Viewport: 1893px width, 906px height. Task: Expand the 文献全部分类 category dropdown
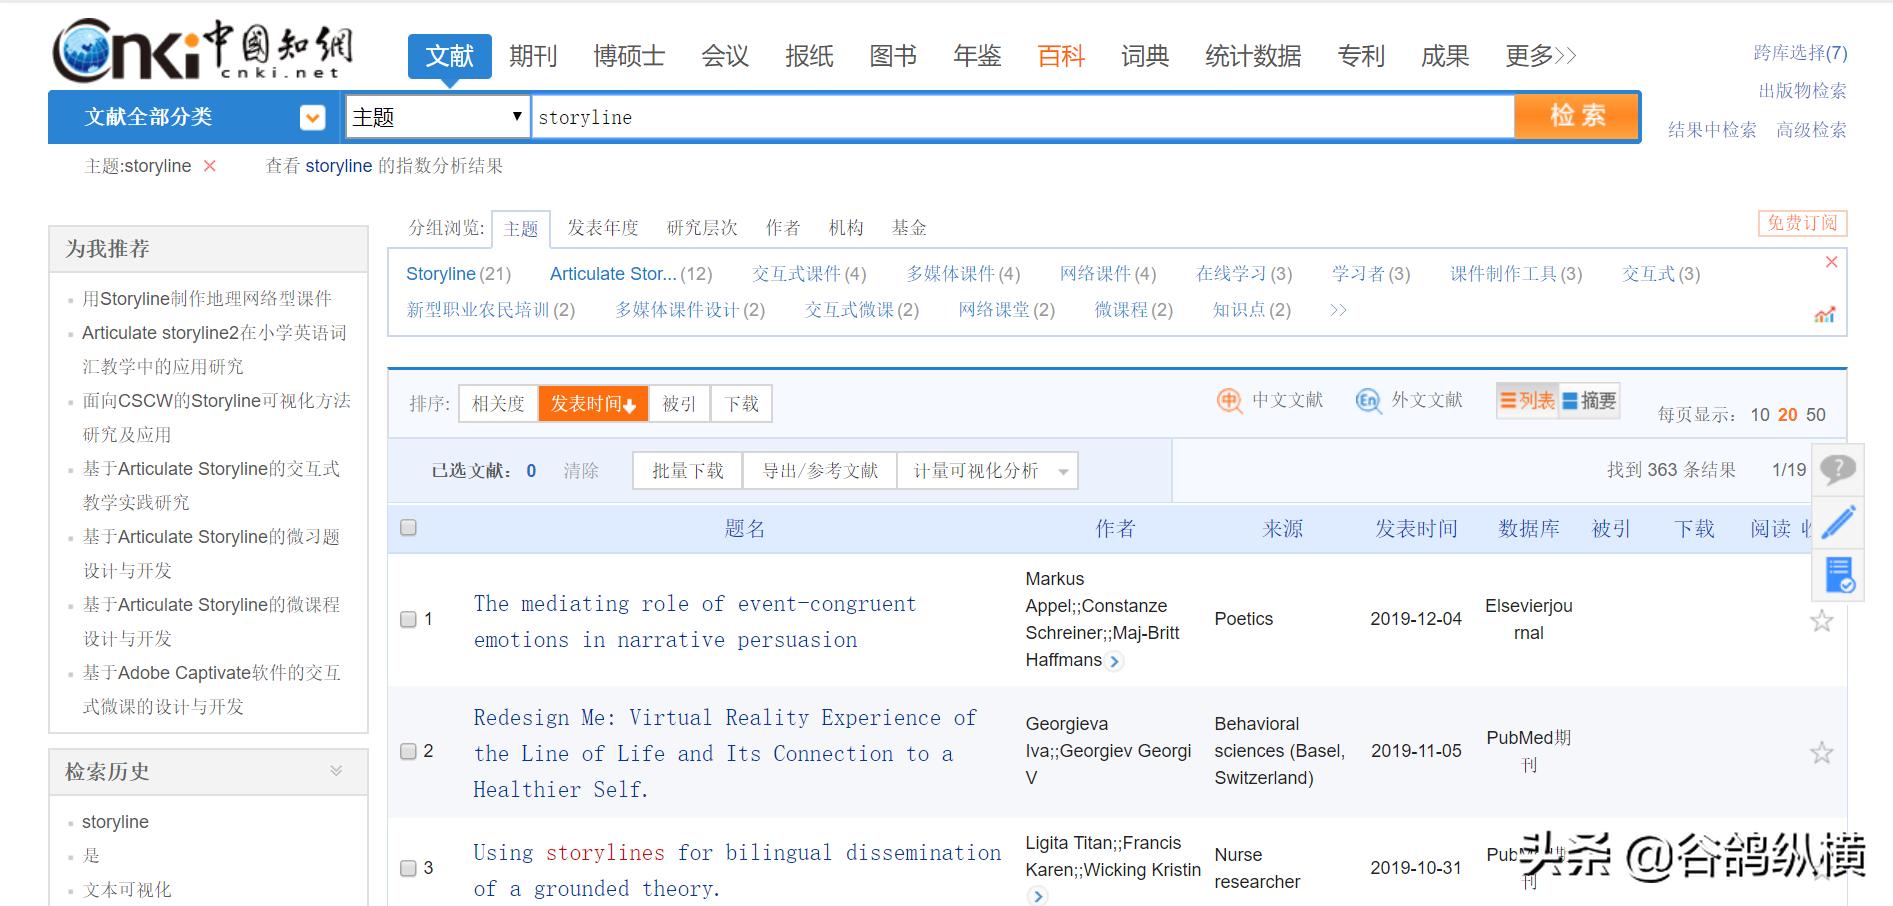click(312, 118)
